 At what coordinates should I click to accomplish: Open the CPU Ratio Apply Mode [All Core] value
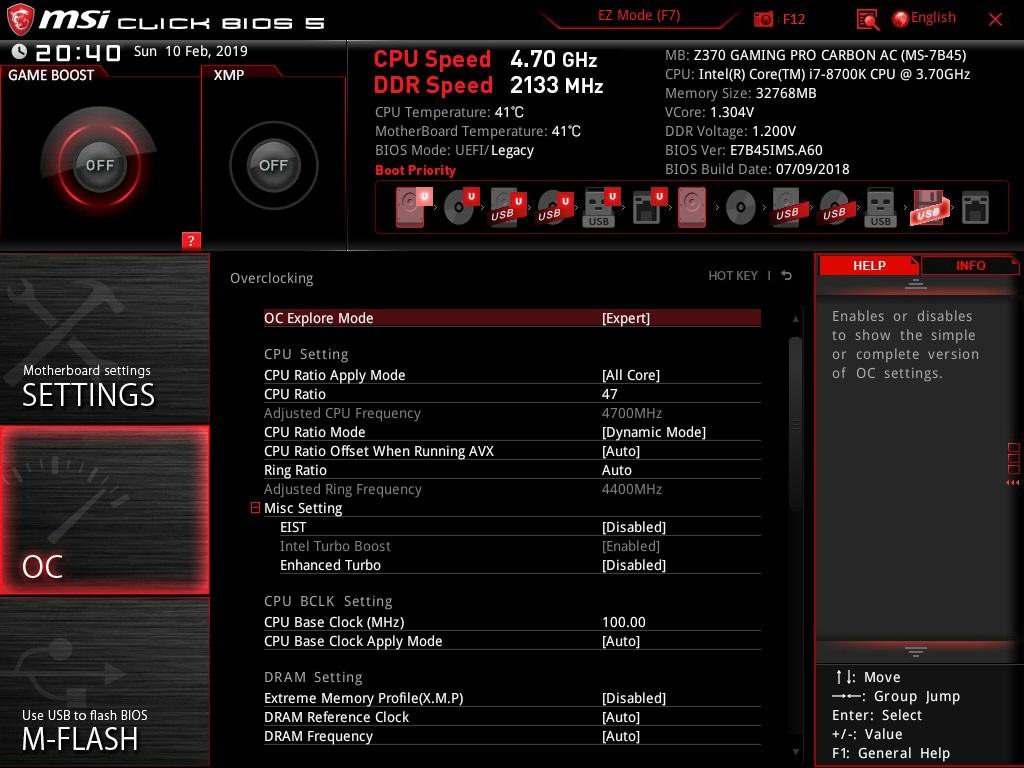tap(631, 375)
